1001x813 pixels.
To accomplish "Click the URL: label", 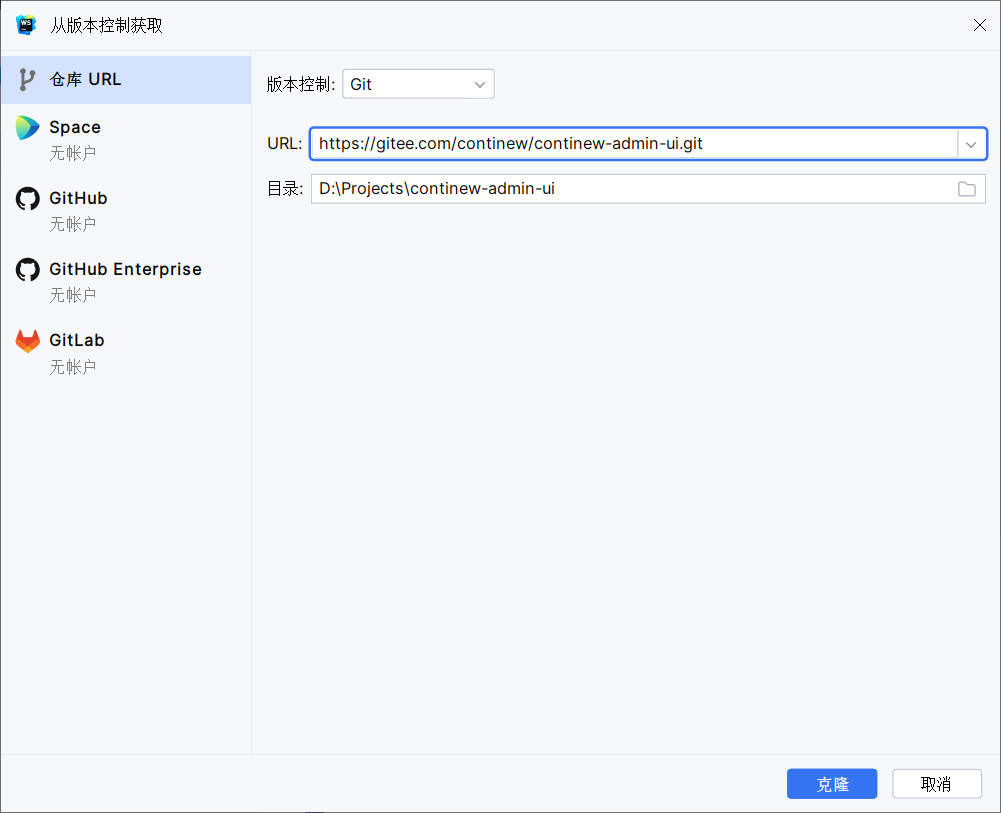I will point(285,144).
